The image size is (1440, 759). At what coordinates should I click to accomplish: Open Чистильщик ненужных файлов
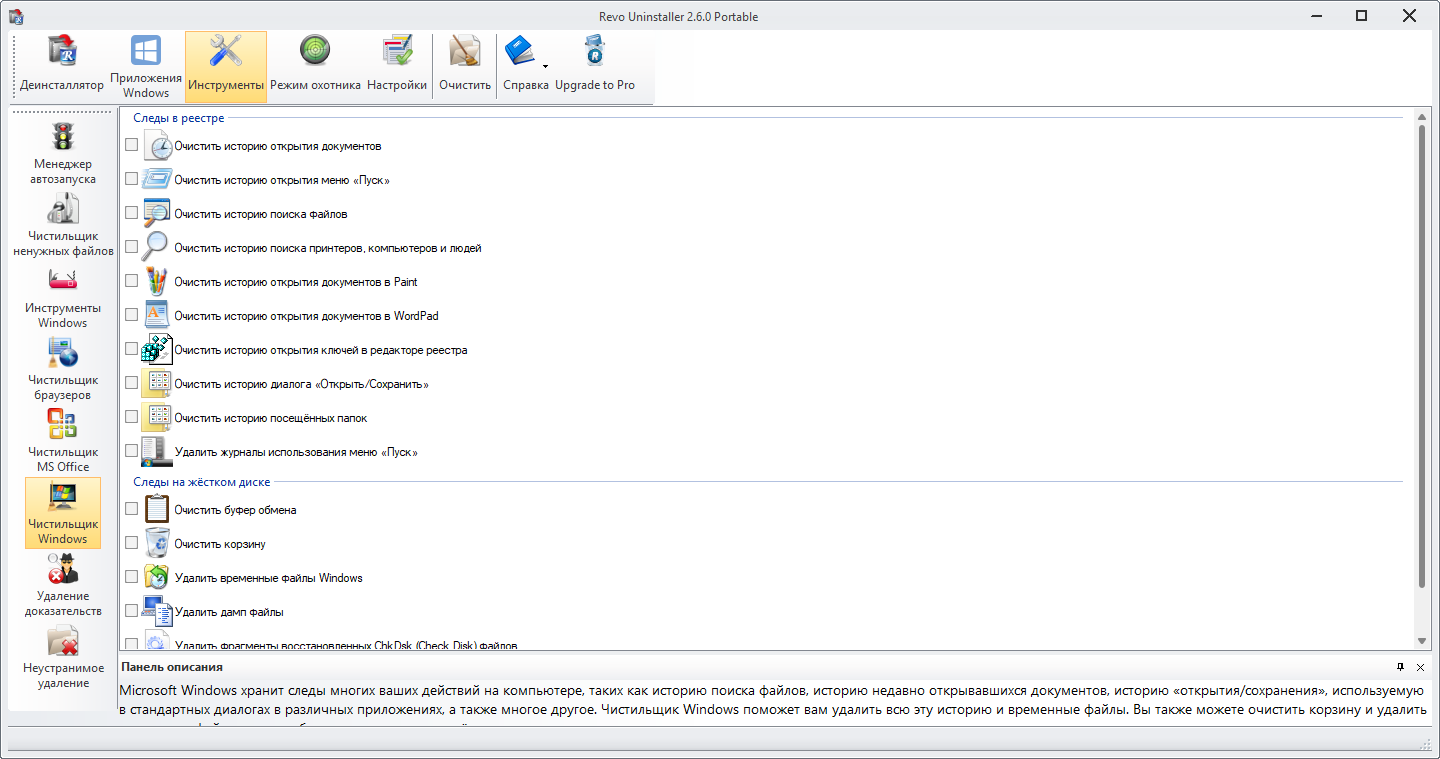point(63,225)
